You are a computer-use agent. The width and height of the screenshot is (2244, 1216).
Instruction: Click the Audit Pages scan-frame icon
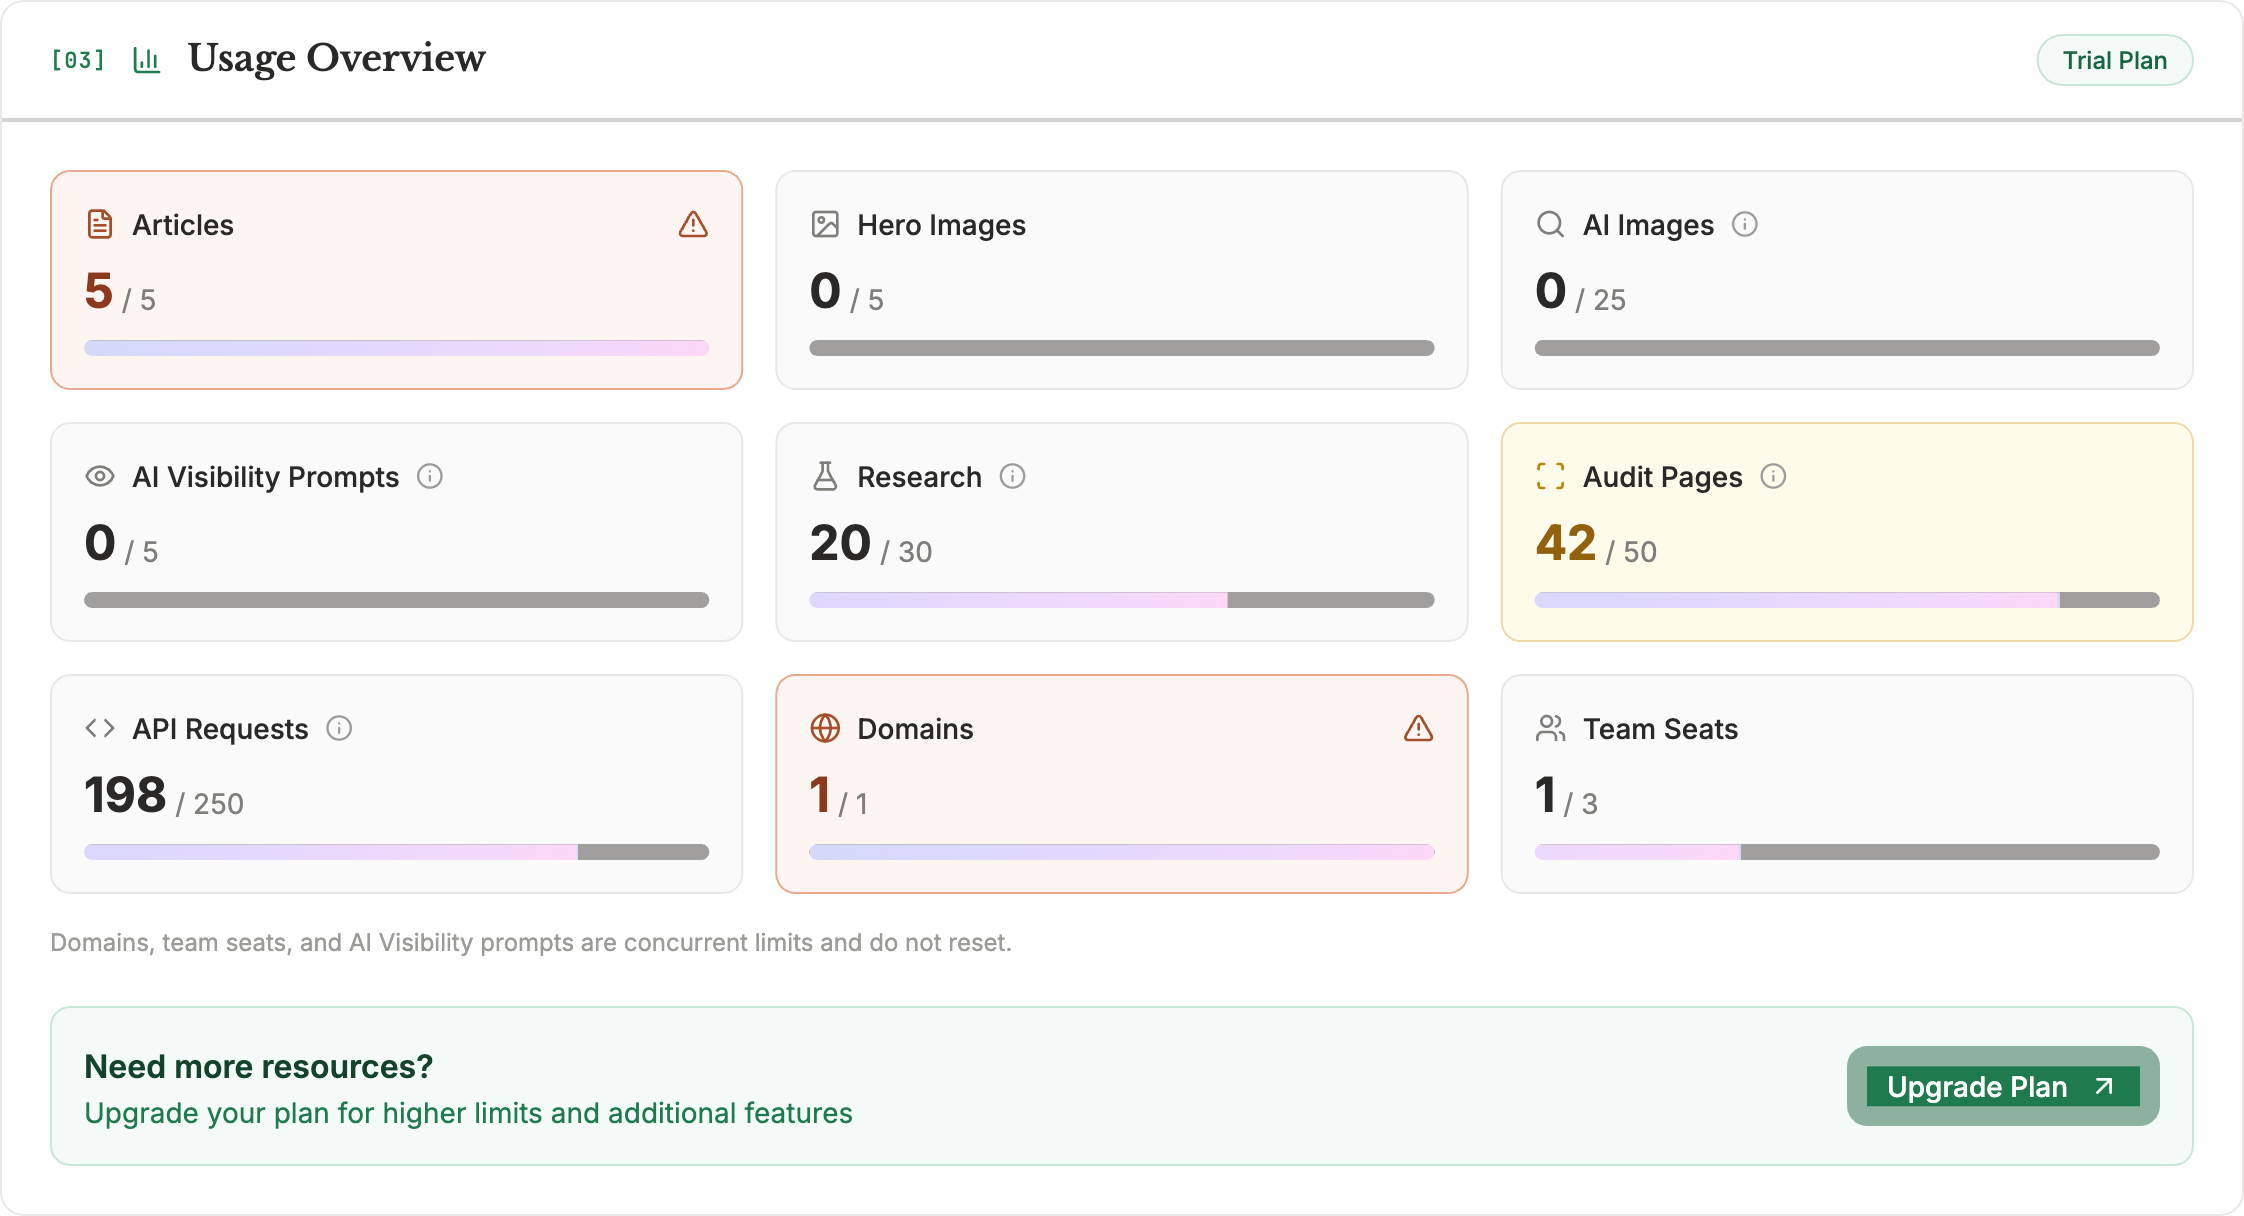coord(1551,476)
